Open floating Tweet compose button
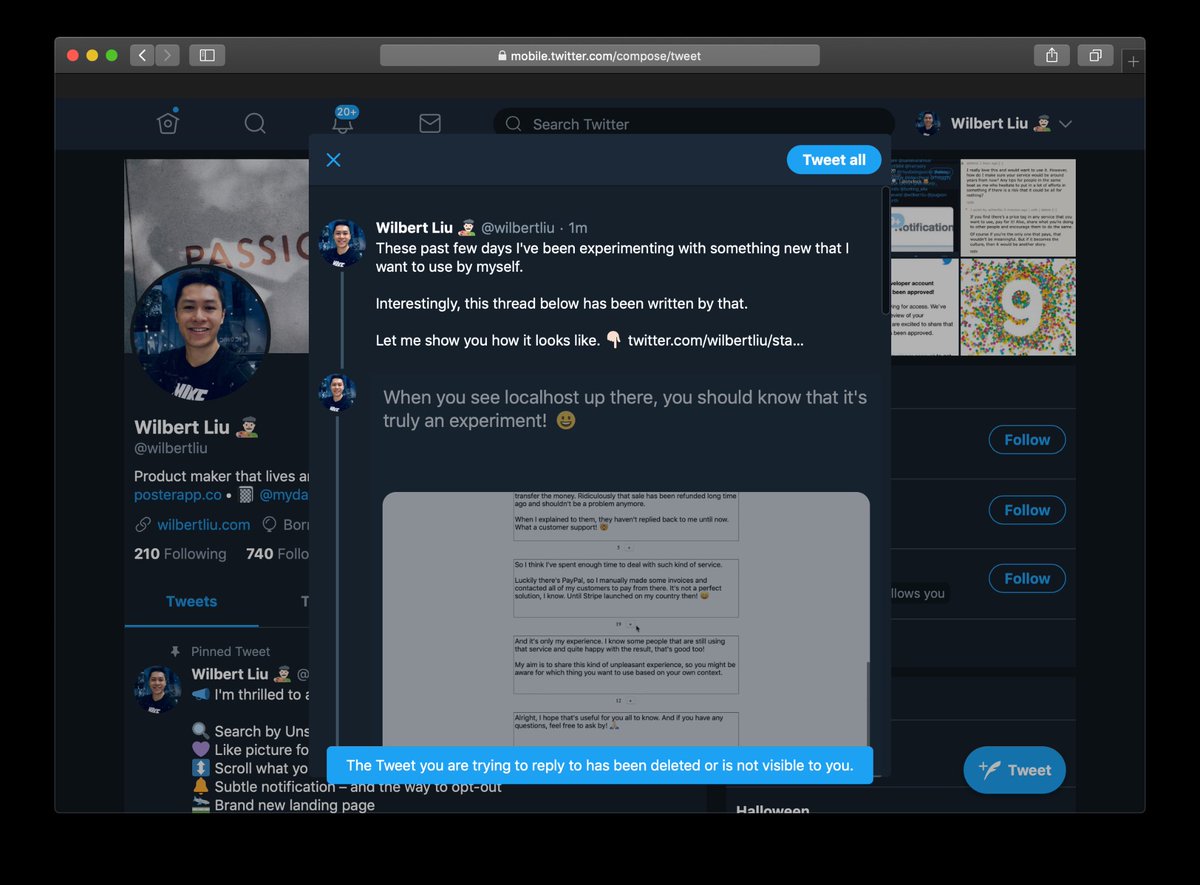 [x=1015, y=770]
